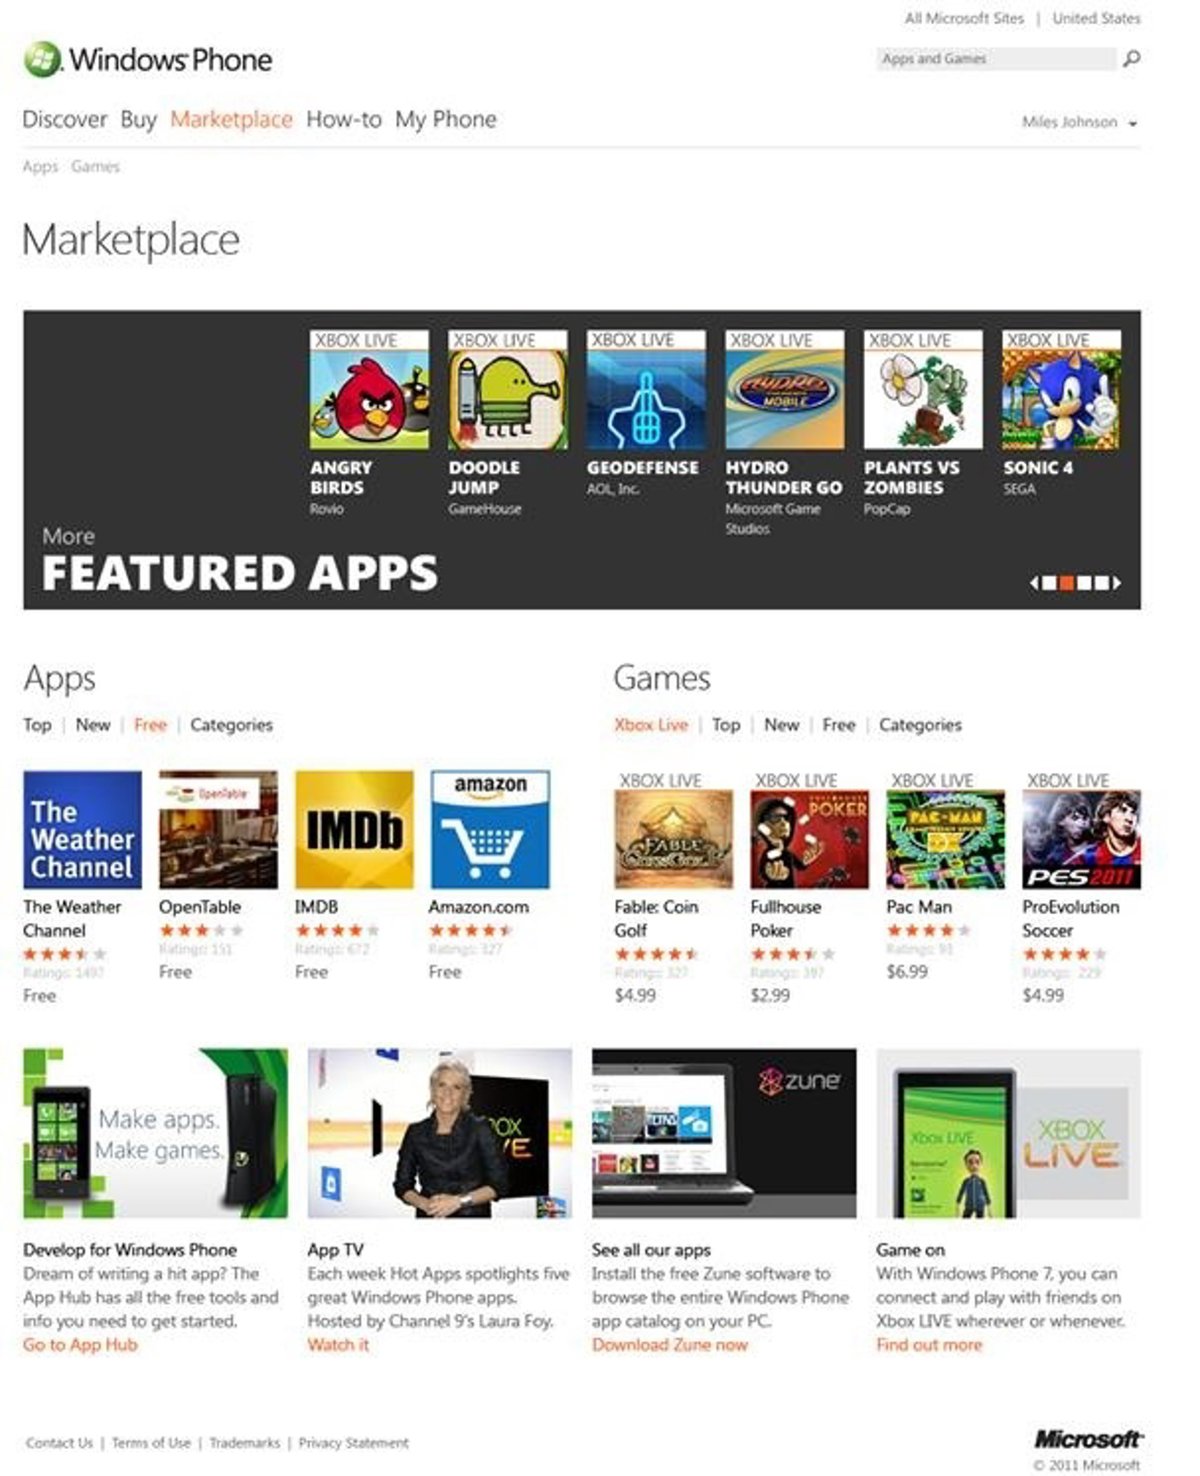Go to next featured apps slide arrow
The image size is (1200, 1476).
[x=1117, y=583]
